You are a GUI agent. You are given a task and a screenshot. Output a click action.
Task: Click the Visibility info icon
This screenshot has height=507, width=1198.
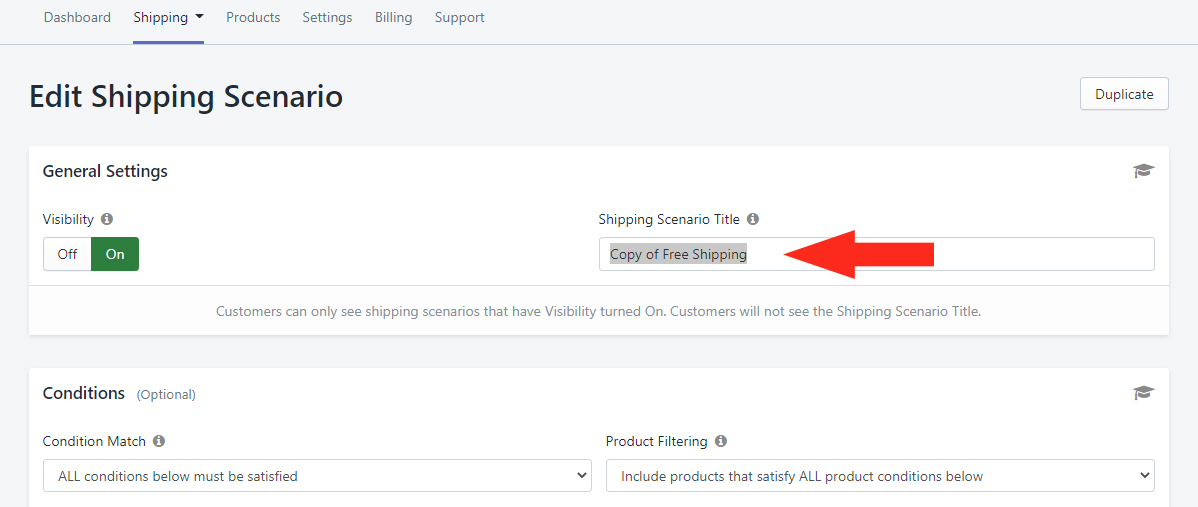coord(107,219)
